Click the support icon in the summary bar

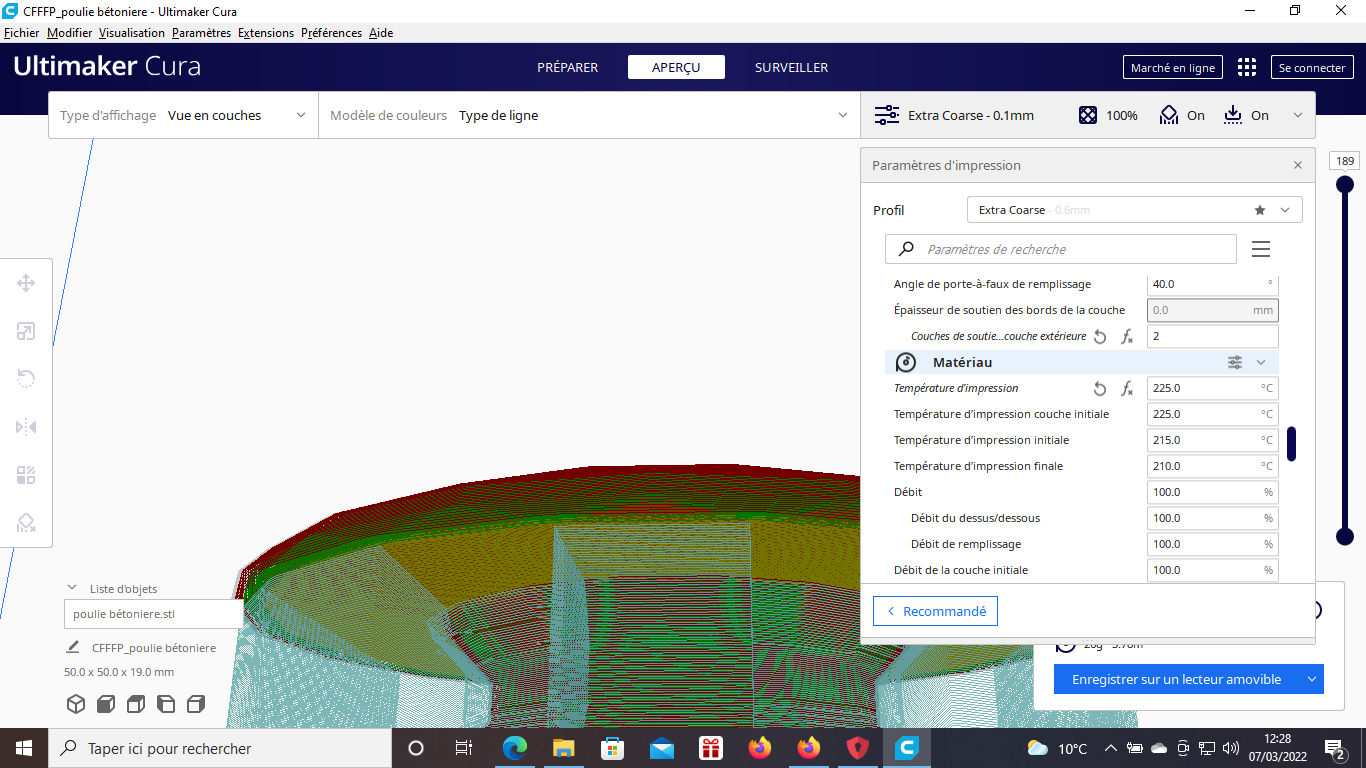(x=1168, y=115)
